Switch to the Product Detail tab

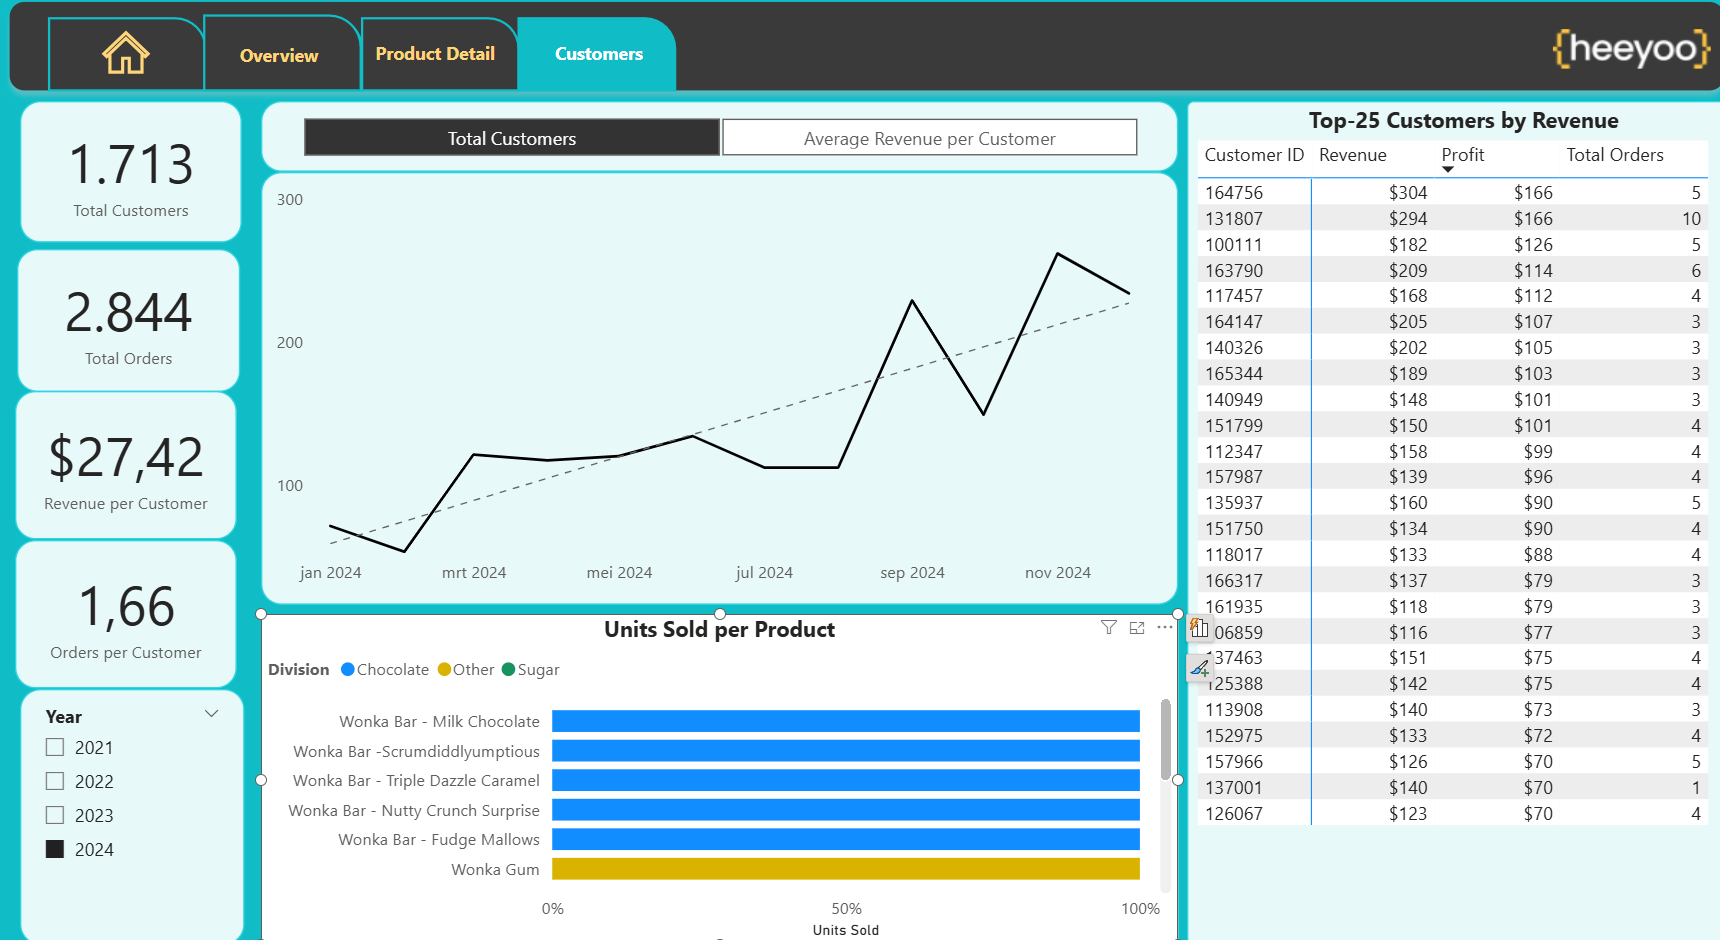(x=436, y=54)
